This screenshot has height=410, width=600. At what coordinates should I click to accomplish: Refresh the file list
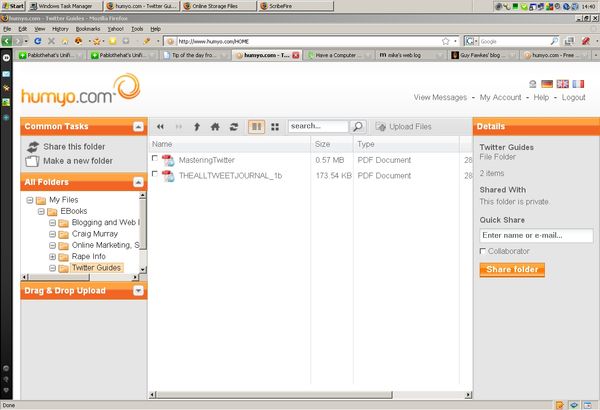pyautogui.click(x=233, y=127)
